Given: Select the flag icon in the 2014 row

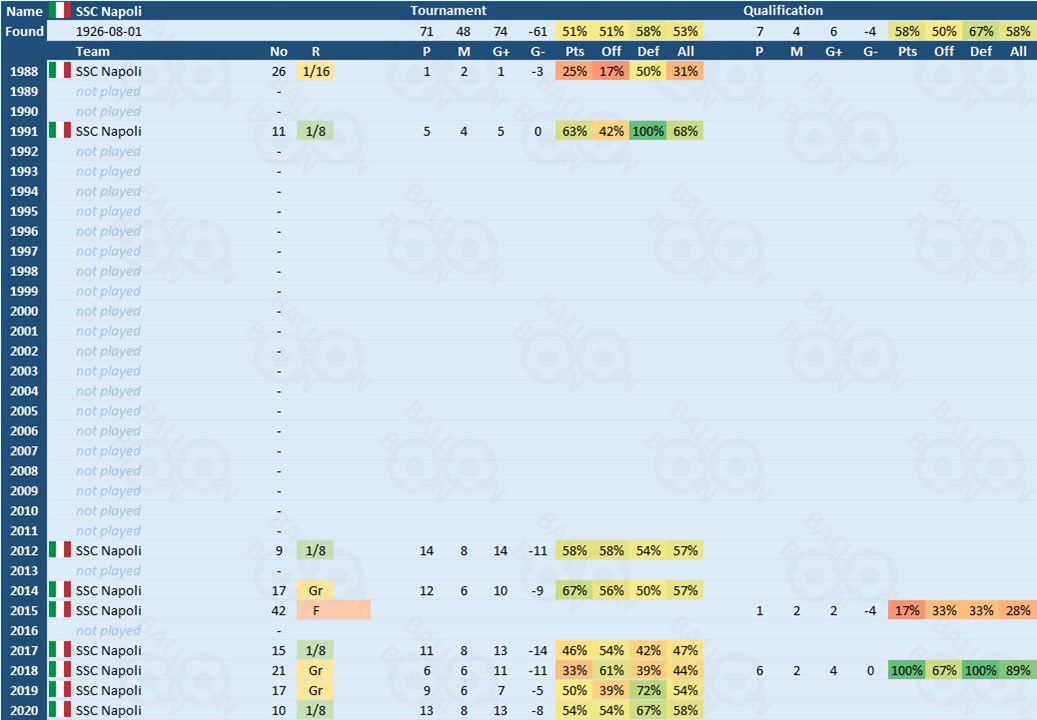Looking at the screenshot, I should [60, 591].
